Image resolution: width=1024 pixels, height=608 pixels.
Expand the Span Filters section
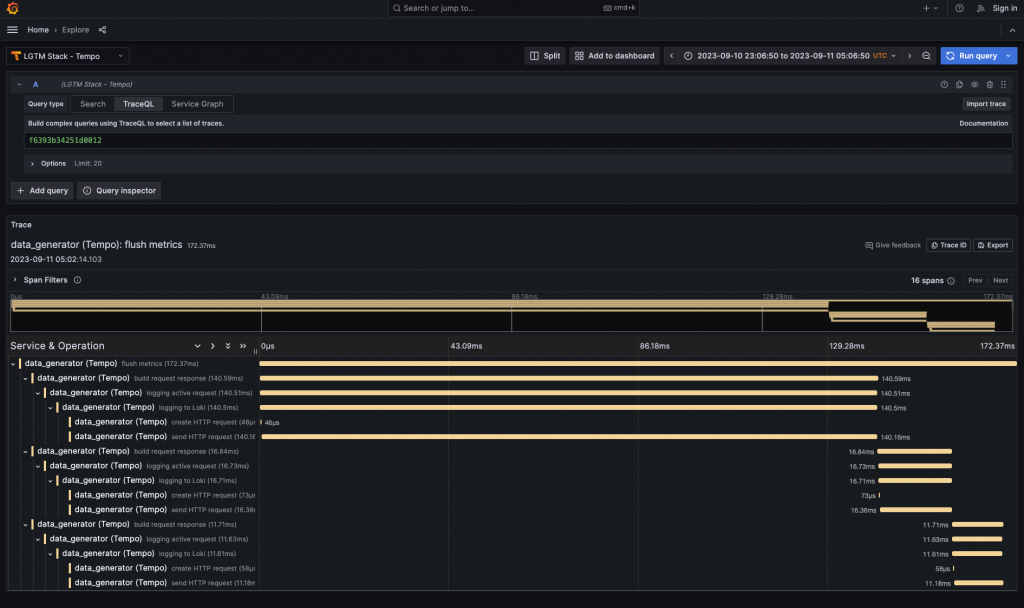point(15,280)
